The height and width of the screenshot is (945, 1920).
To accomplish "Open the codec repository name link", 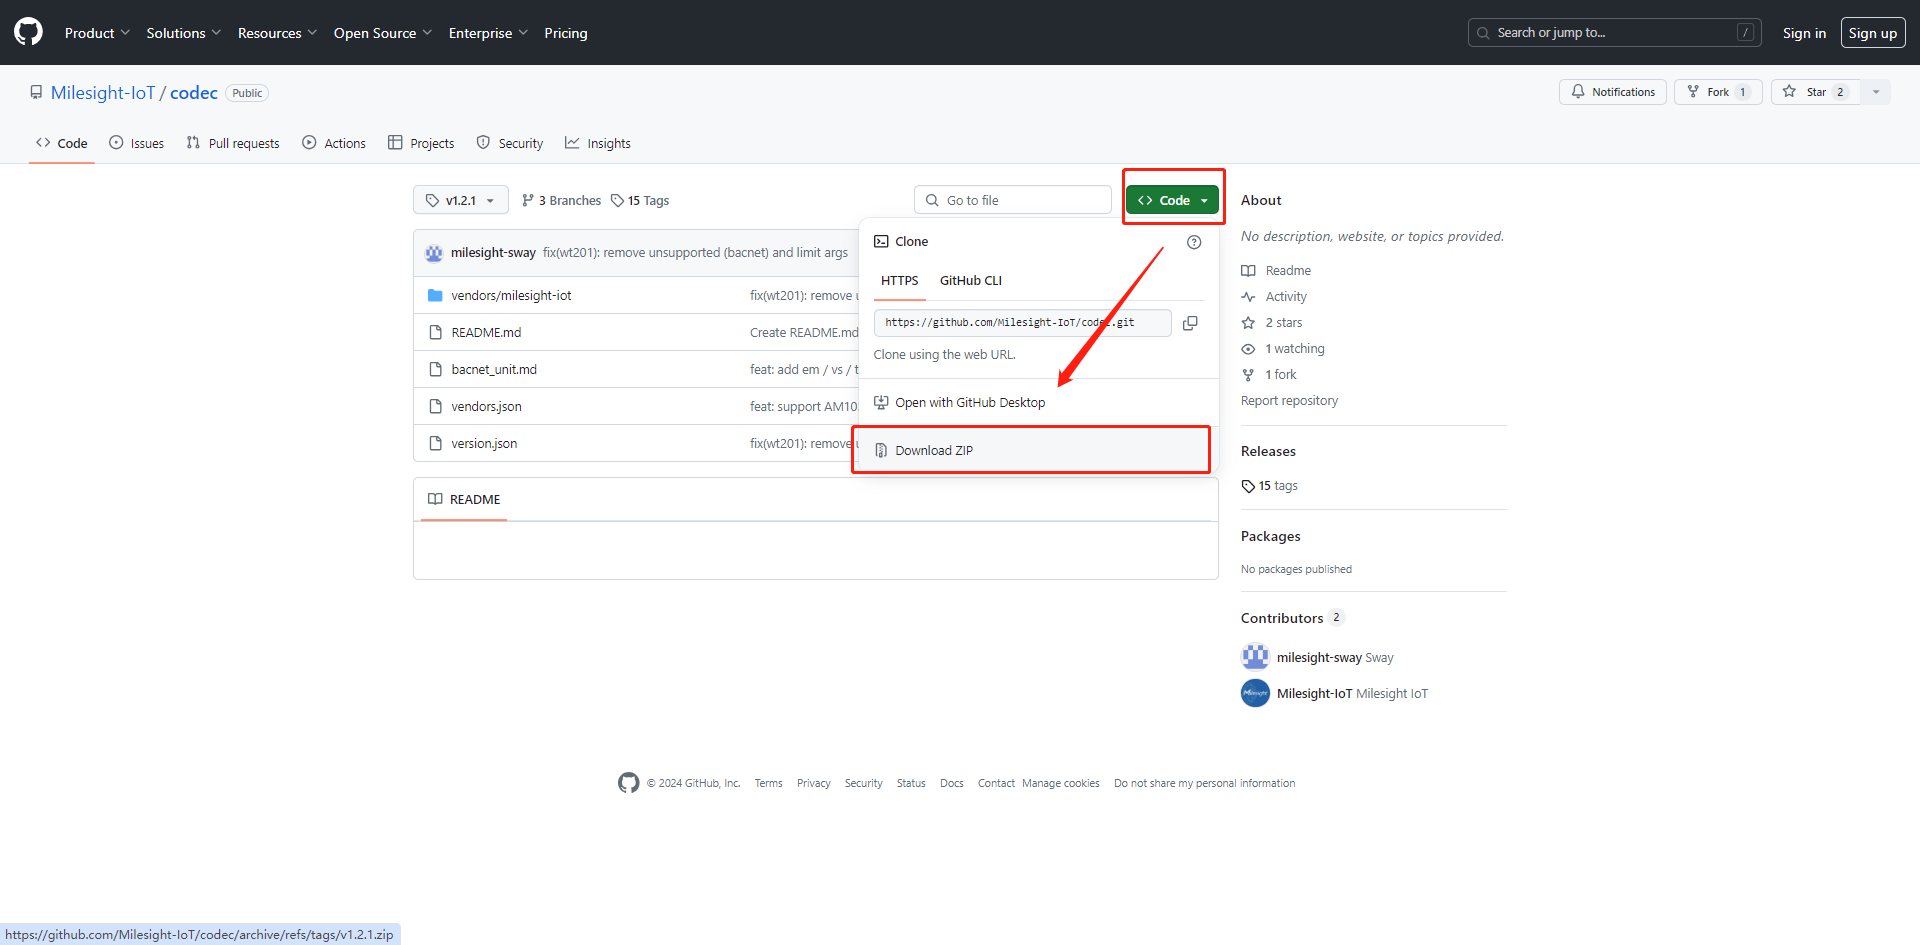I will click(194, 93).
